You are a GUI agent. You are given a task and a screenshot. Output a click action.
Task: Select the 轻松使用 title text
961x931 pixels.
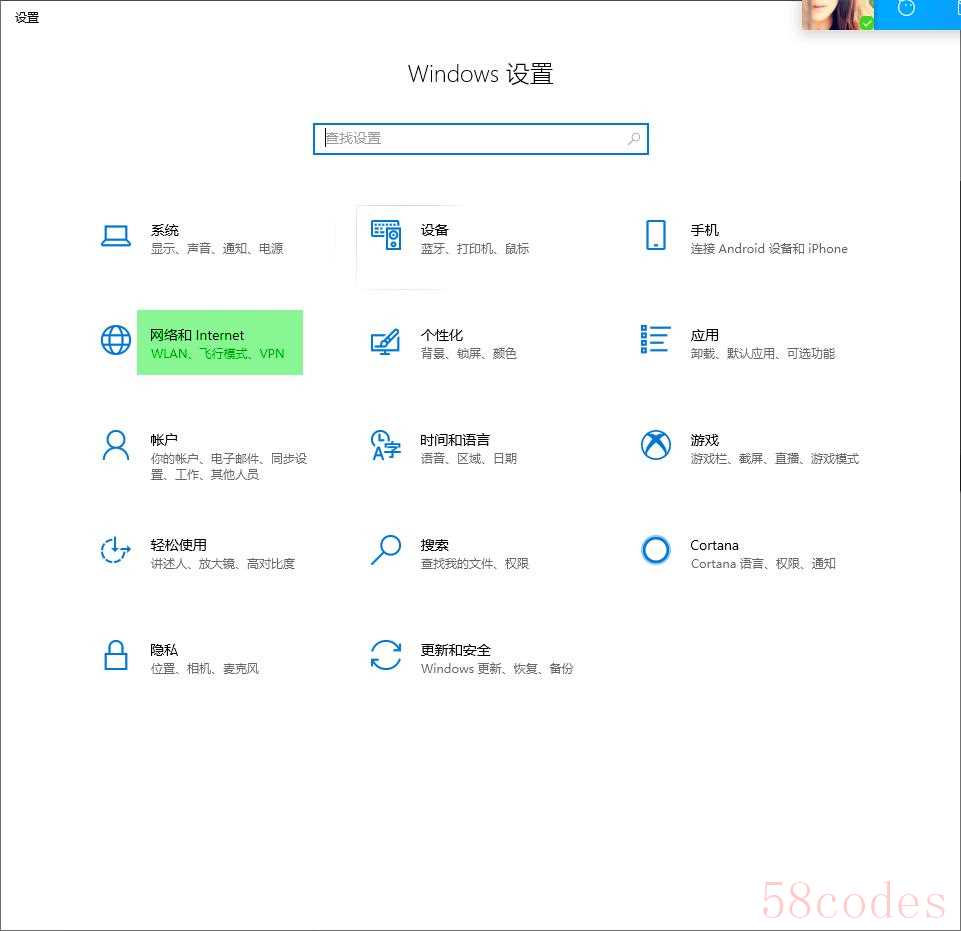click(x=178, y=545)
